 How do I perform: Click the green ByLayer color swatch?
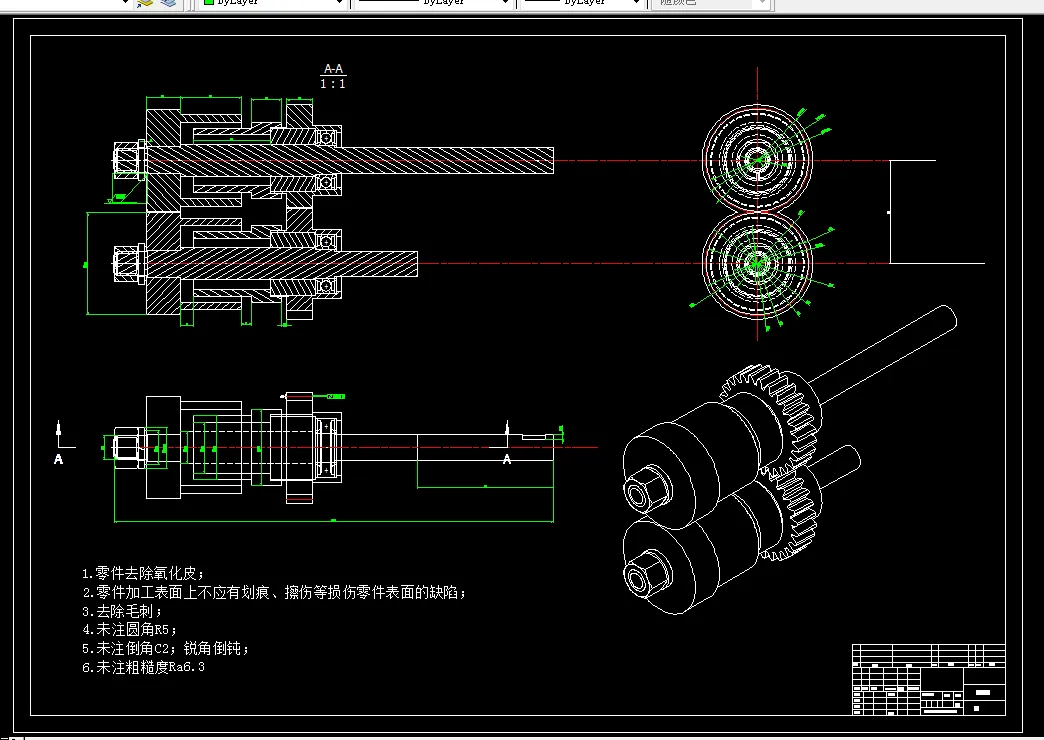coord(208,3)
